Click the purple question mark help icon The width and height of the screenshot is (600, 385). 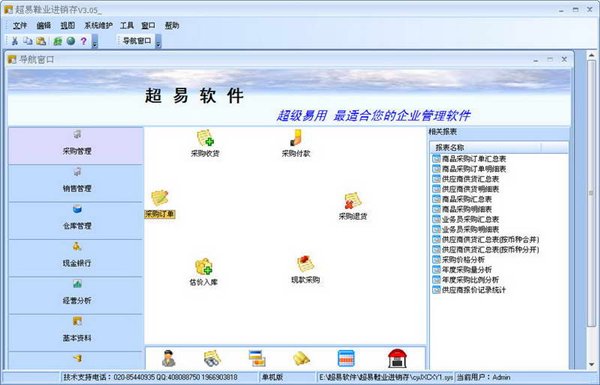[83, 41]
